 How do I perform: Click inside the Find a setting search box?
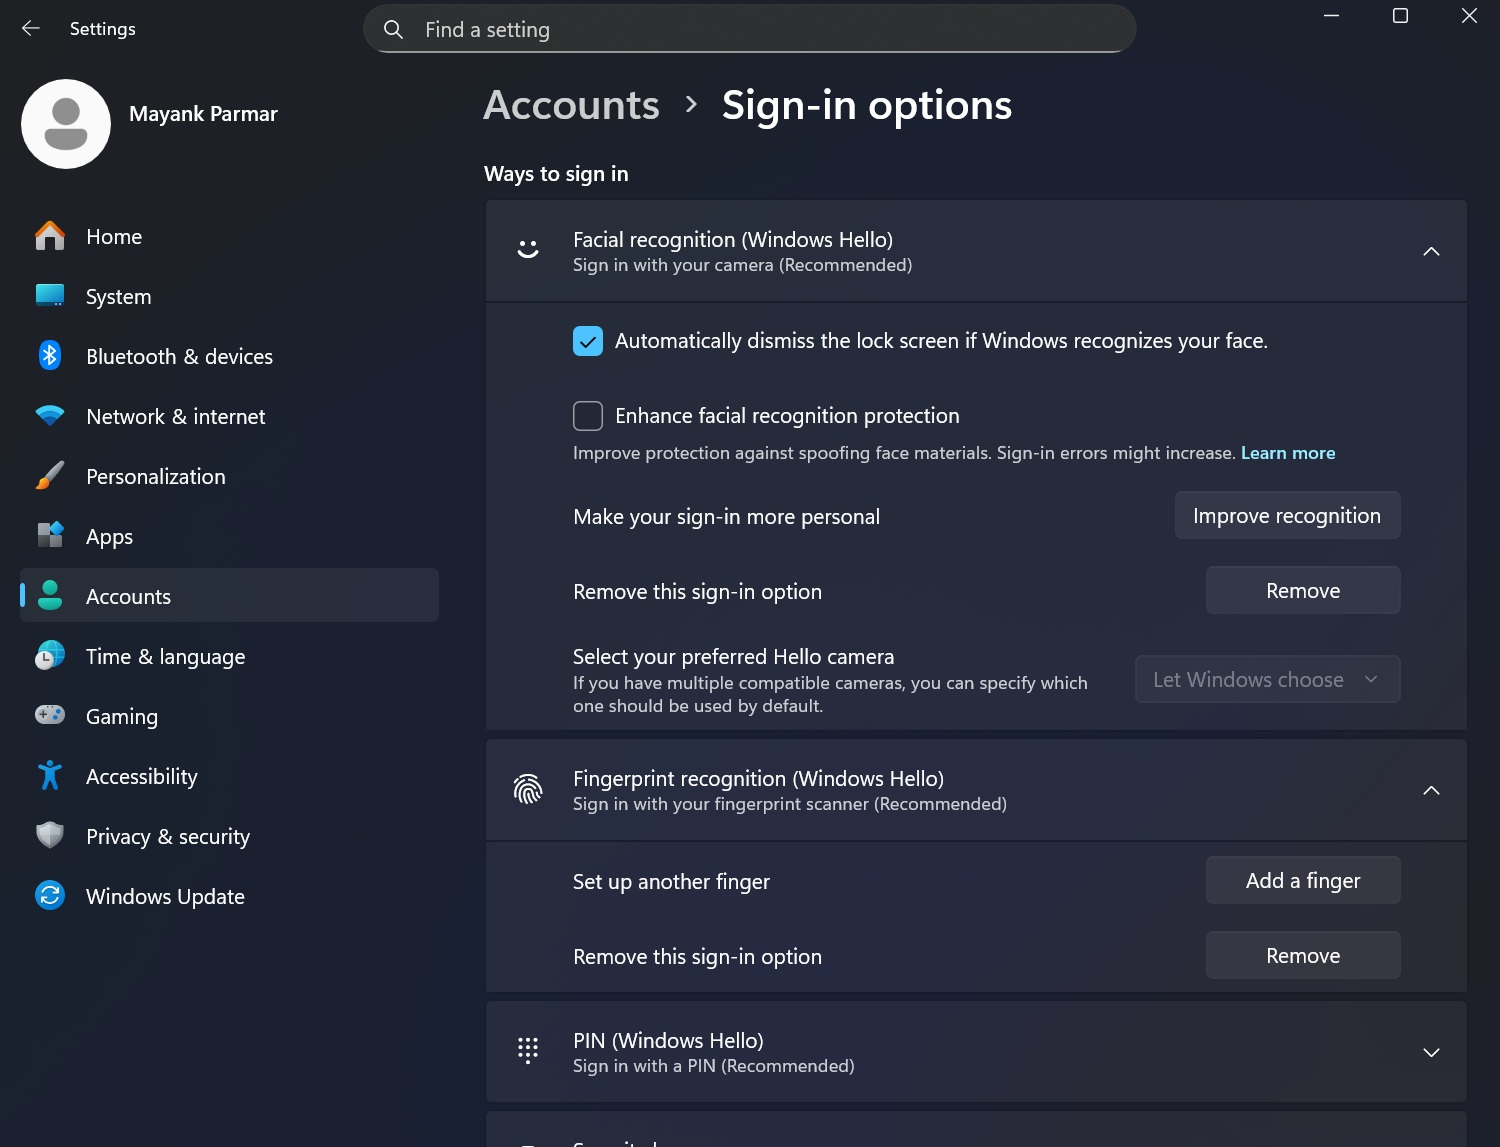749,29
